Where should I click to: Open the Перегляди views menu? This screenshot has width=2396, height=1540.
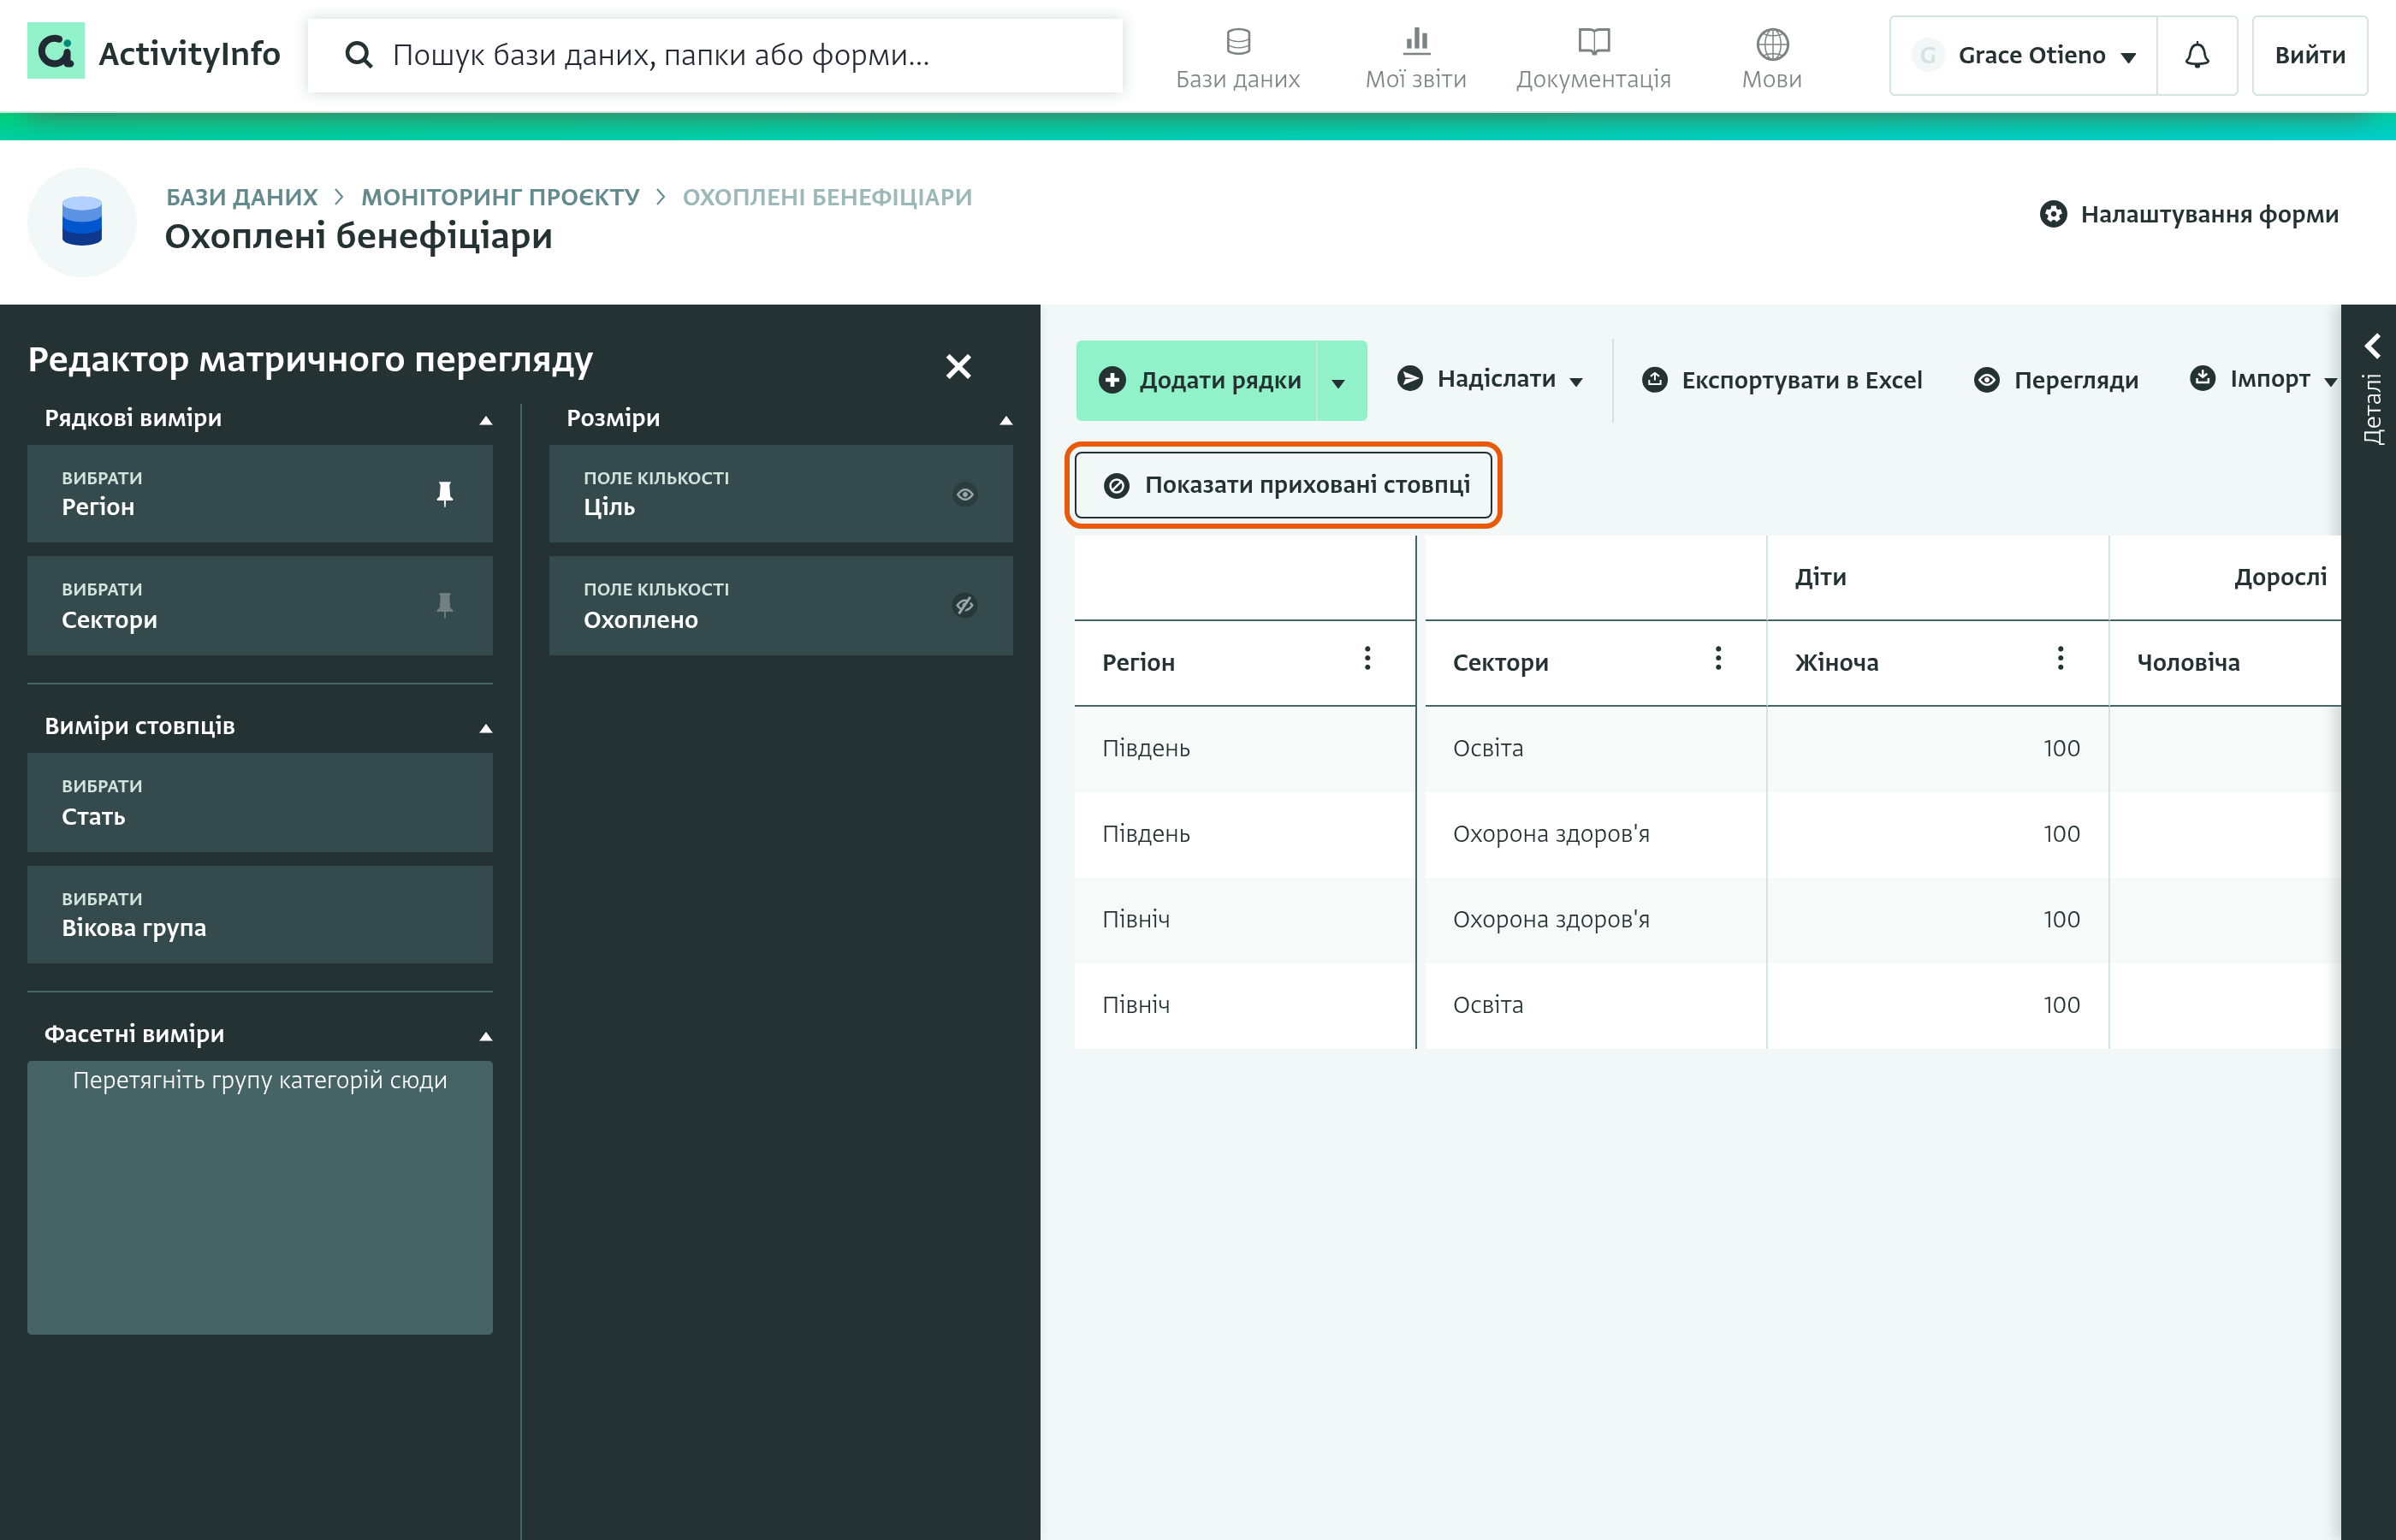(2057, 380)
